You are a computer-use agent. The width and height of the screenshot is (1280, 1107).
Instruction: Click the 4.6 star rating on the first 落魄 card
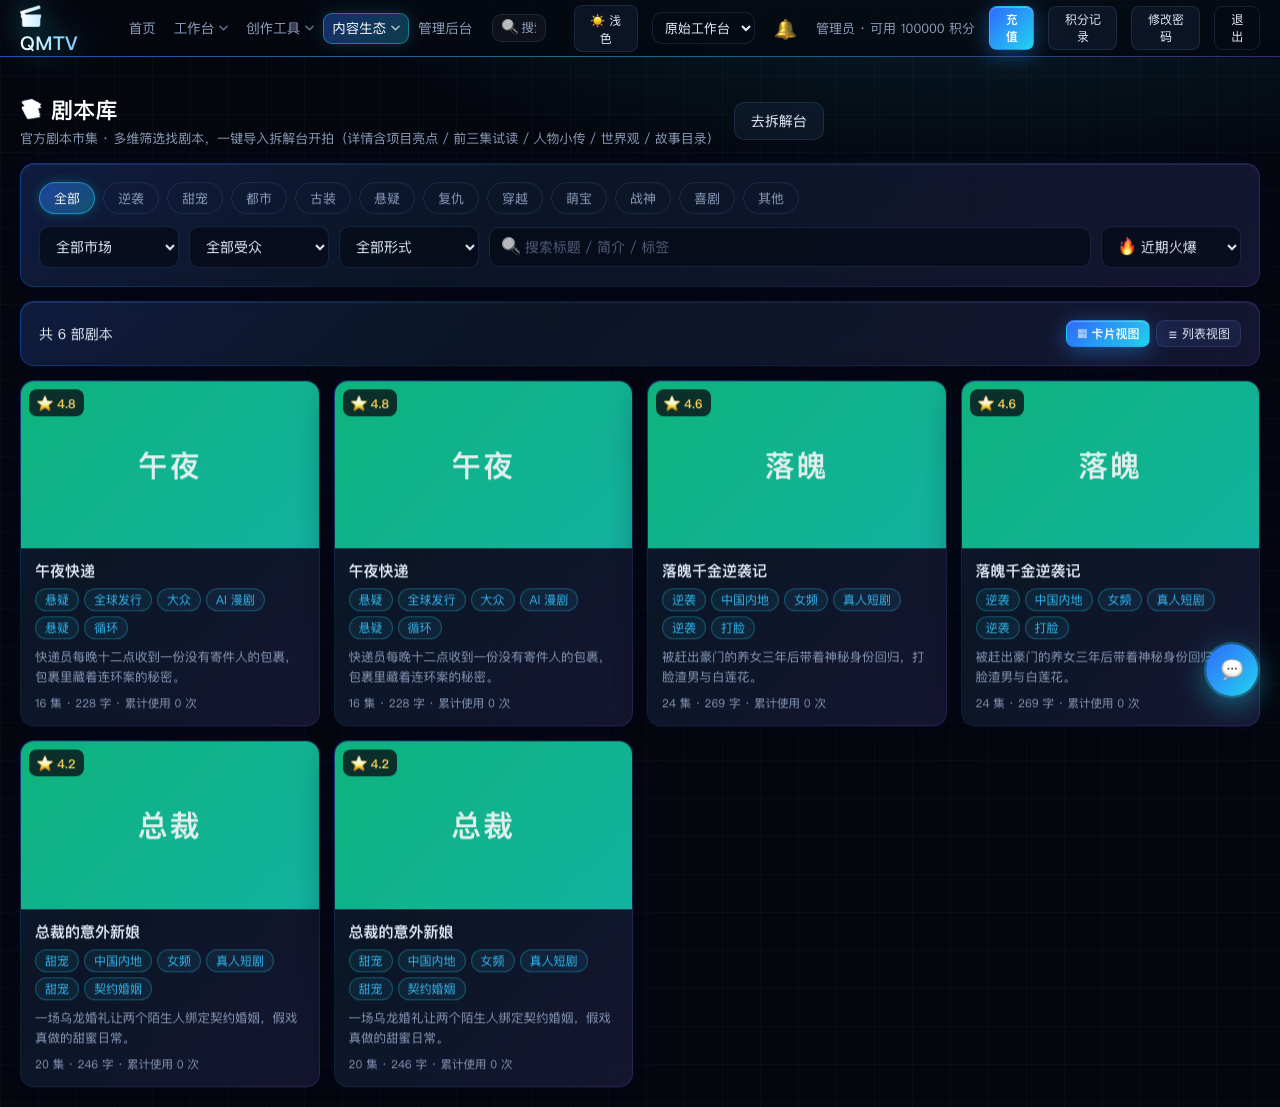pos(684,404)
